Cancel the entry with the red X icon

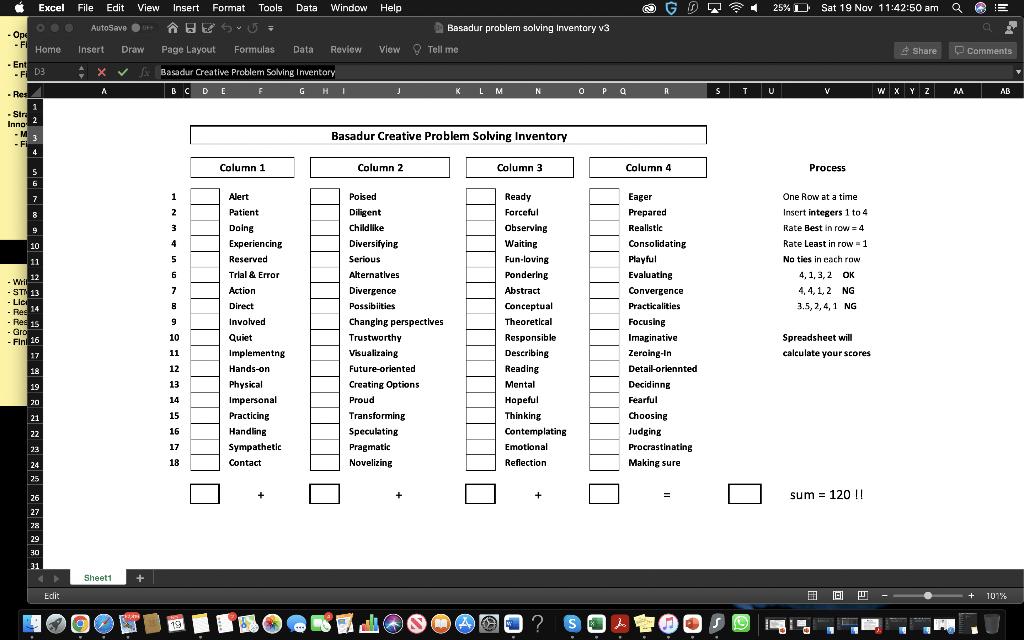point(100,71)
